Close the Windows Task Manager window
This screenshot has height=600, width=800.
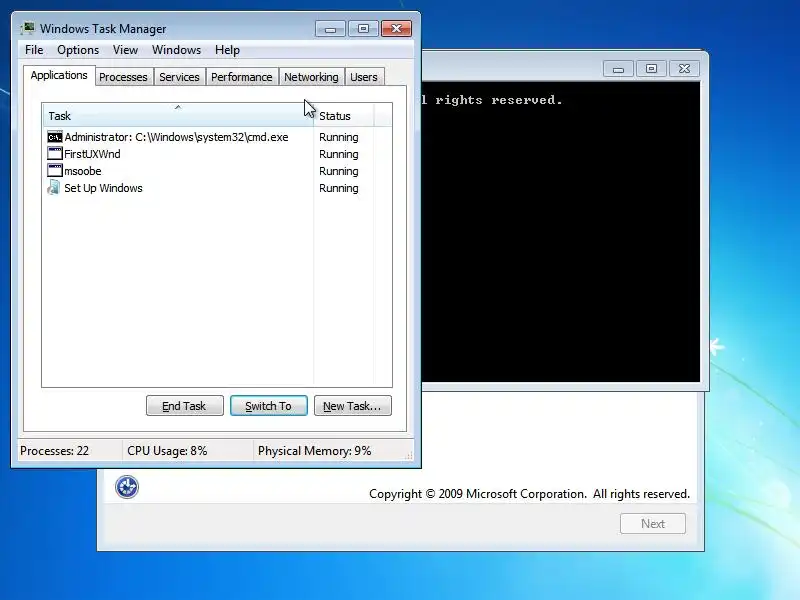point(396,29)
